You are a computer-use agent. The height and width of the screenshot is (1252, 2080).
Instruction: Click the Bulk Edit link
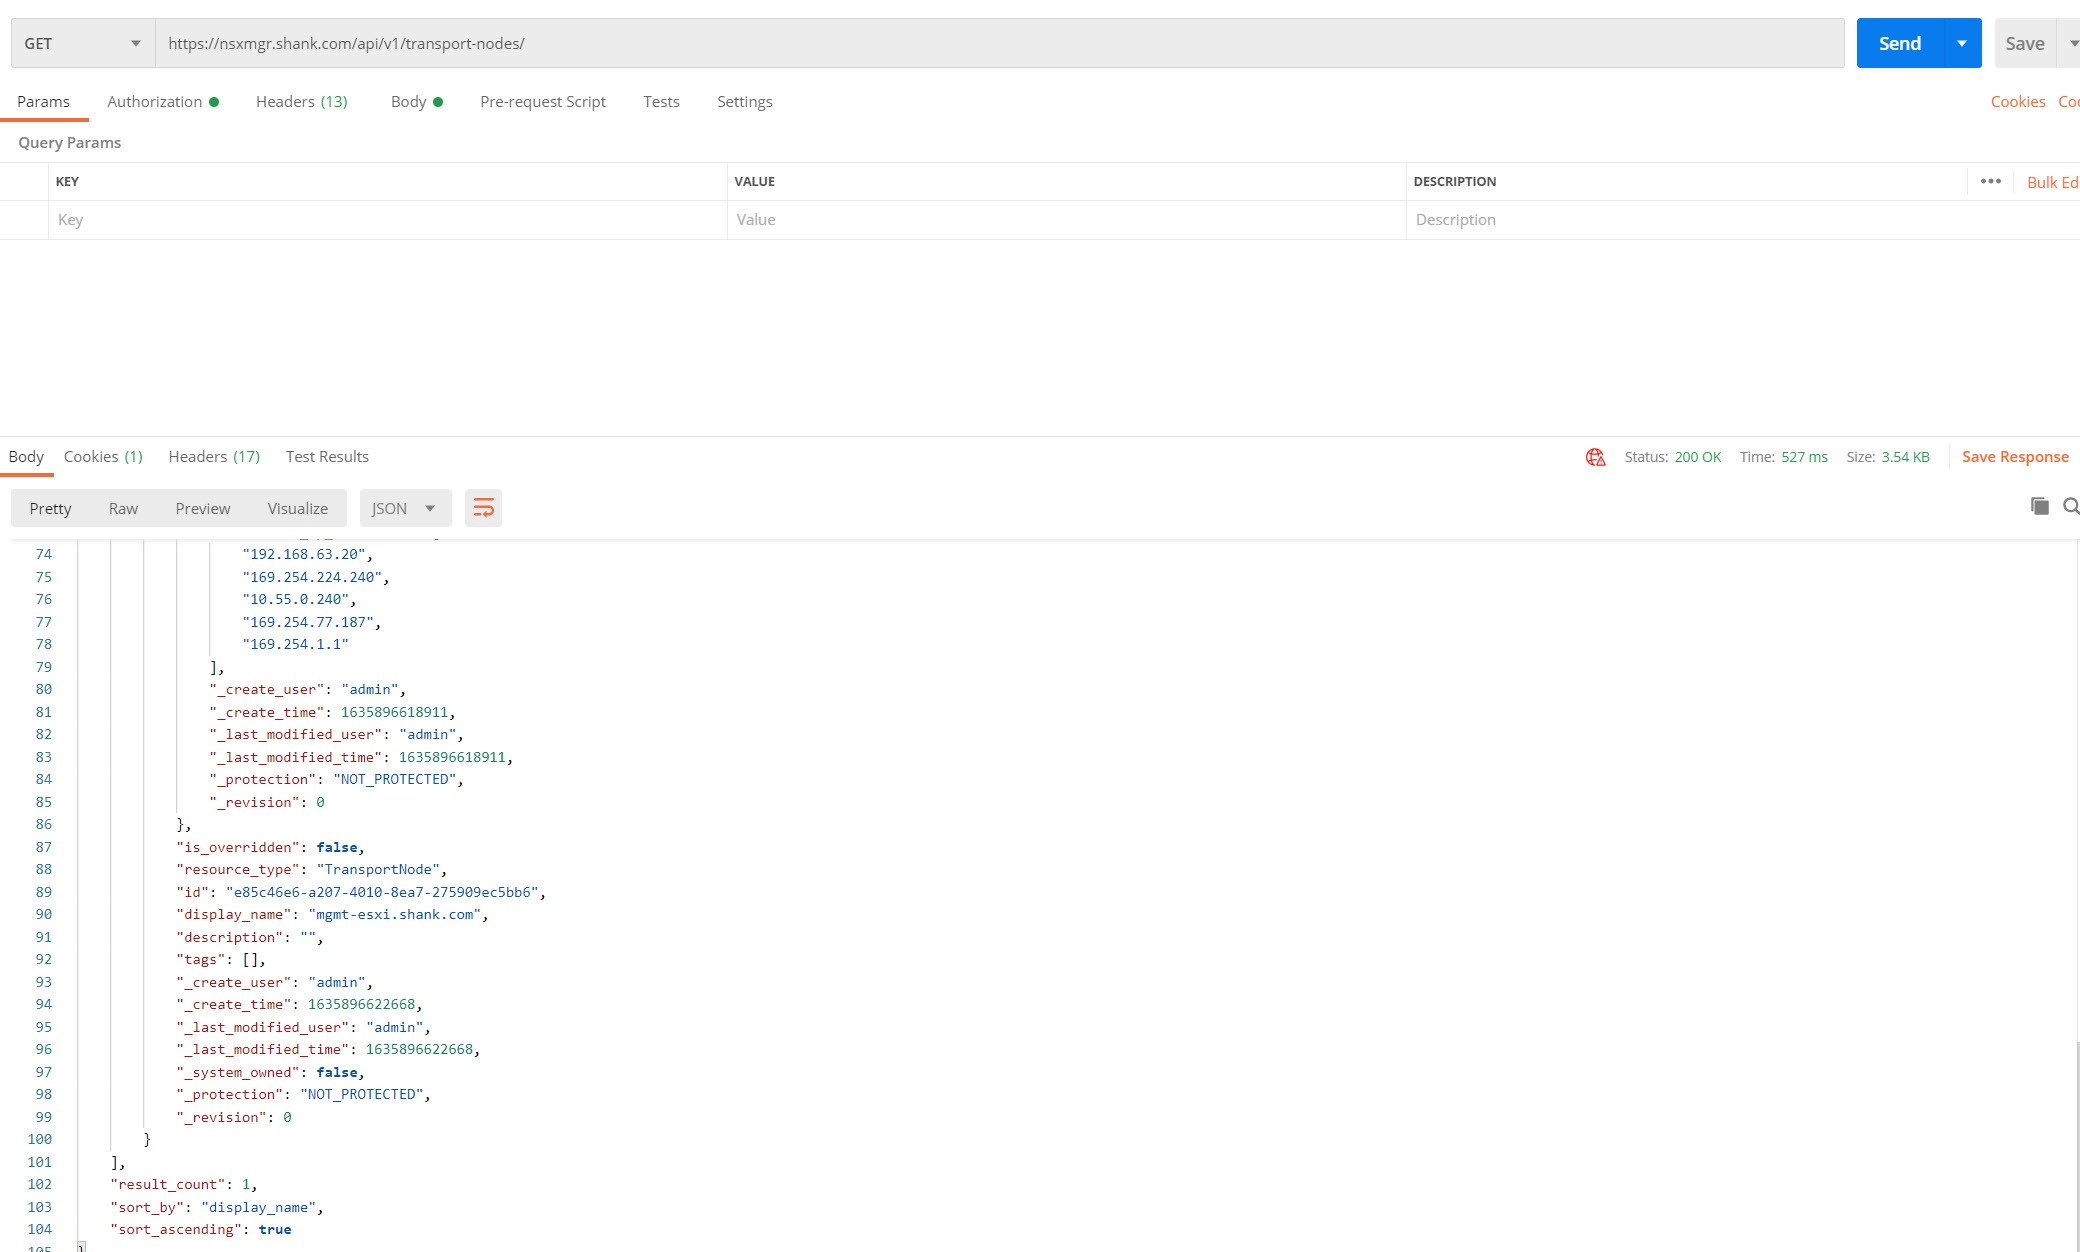(x=2053, y=182)
